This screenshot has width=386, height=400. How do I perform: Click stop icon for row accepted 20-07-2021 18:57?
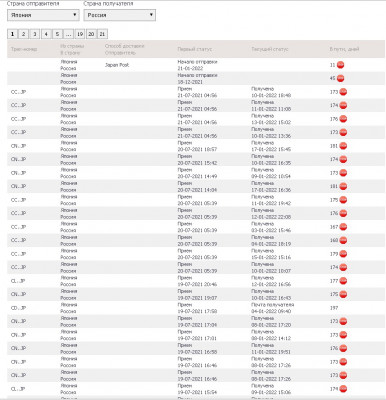tap(343, 146)
